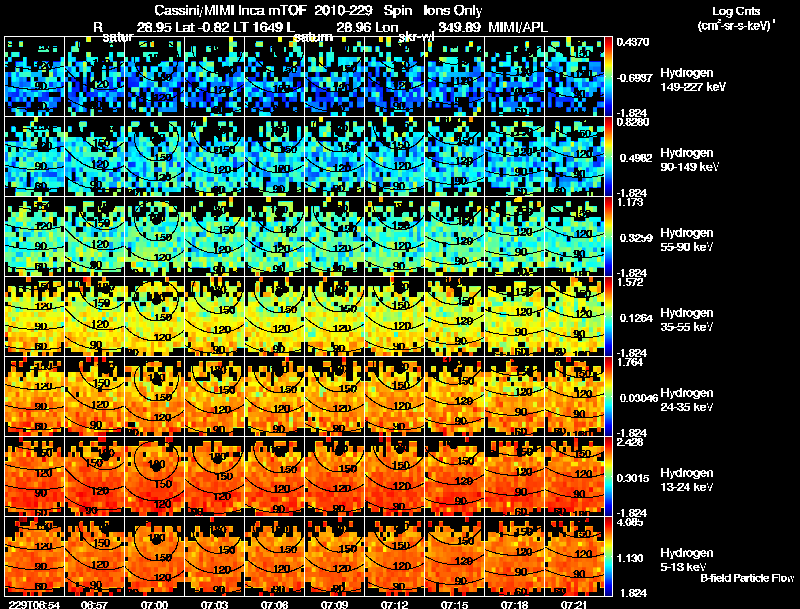Select the 55-90 keV image panel at 07:06
The height and width of the screenshot is (609, 800).
point(274,236)
